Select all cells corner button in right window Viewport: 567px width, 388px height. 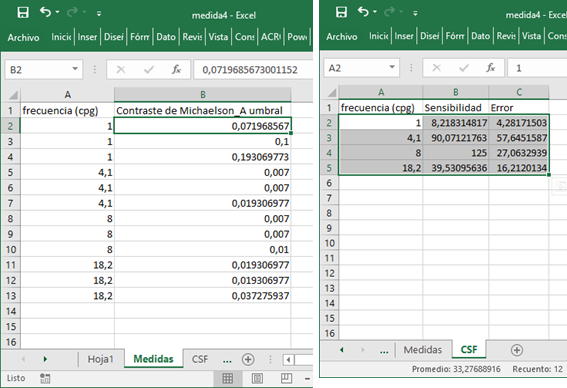331,93
